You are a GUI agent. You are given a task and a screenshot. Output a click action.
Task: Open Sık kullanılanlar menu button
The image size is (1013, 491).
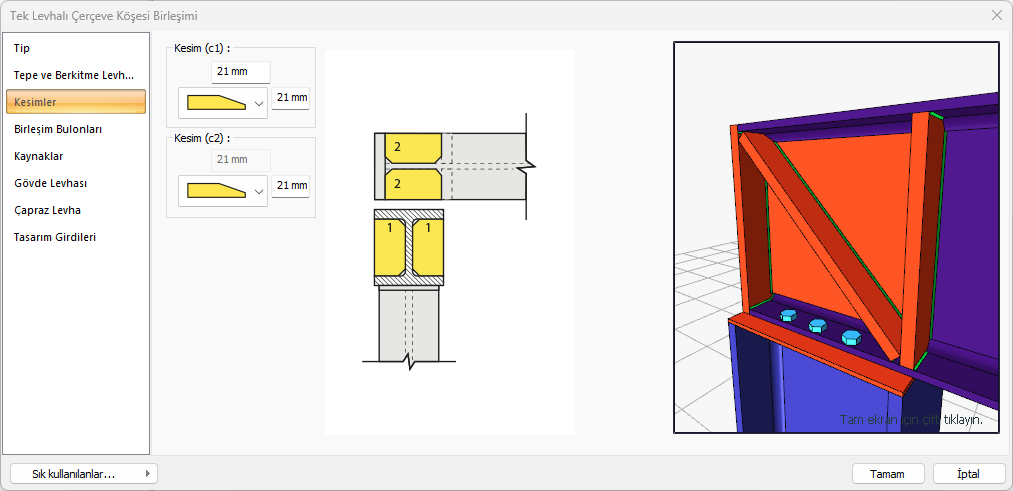(x=84, y=474)
